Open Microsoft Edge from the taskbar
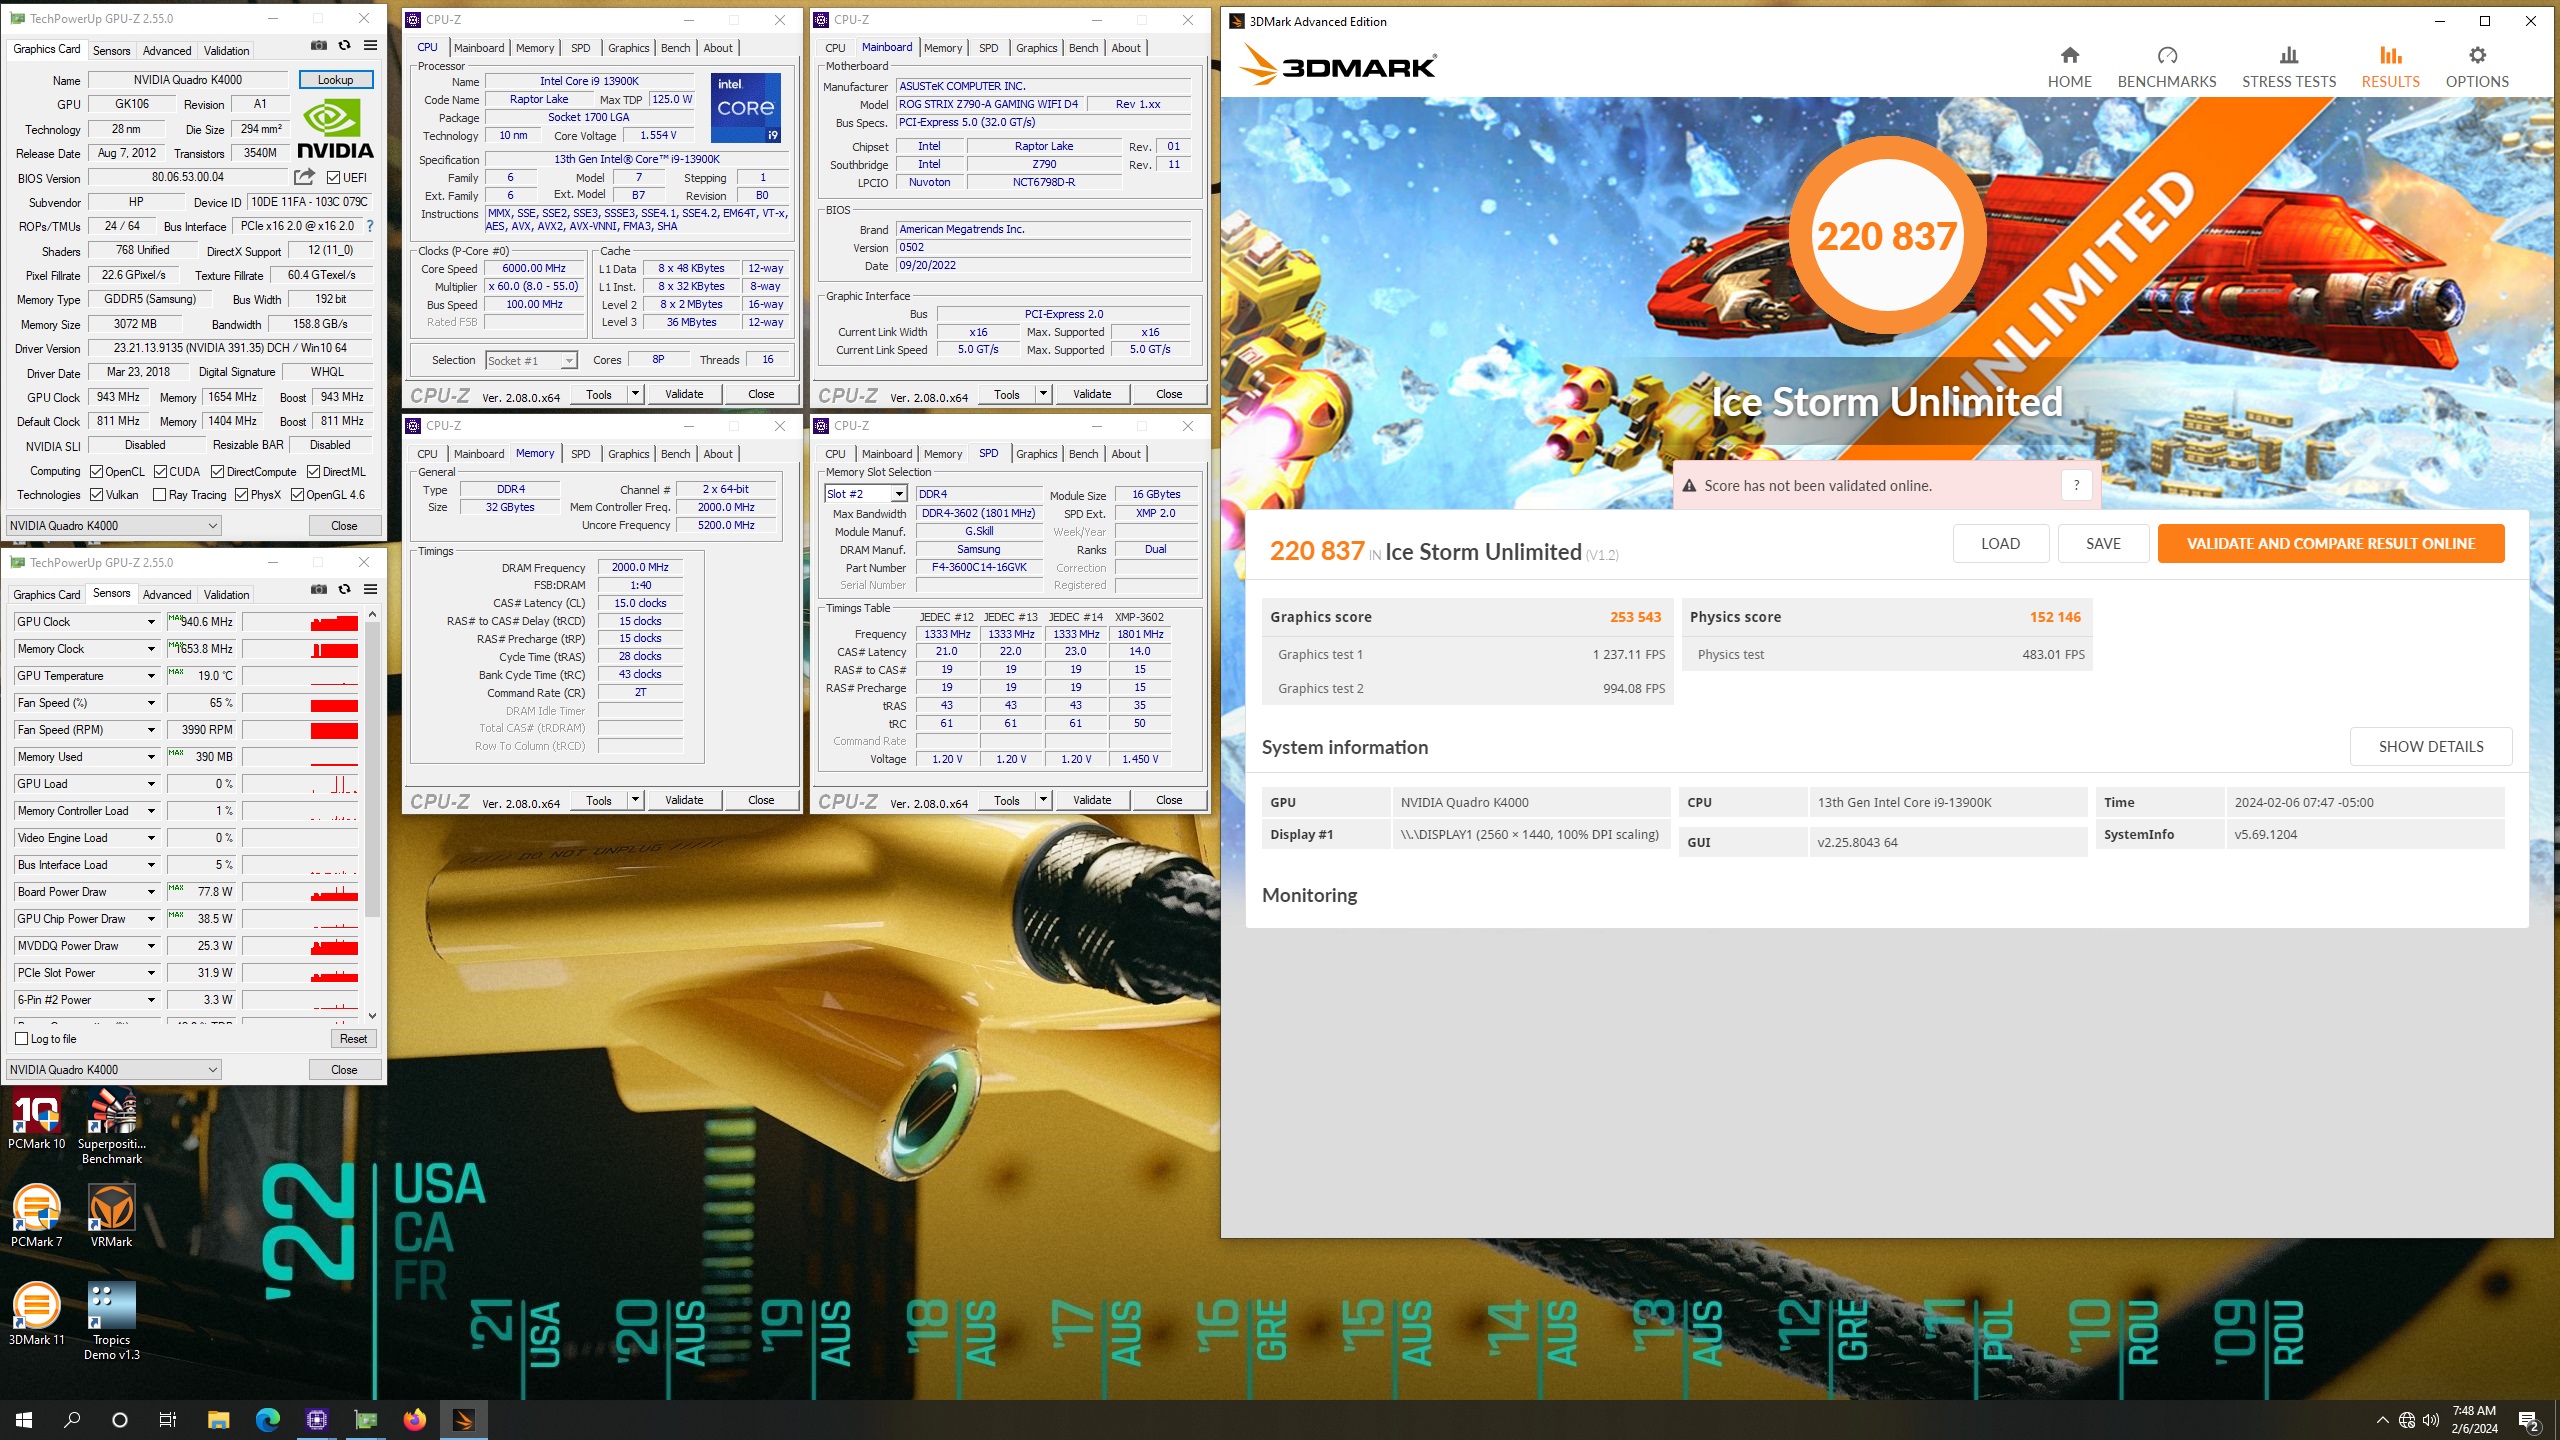 (x=267, y=1419)
